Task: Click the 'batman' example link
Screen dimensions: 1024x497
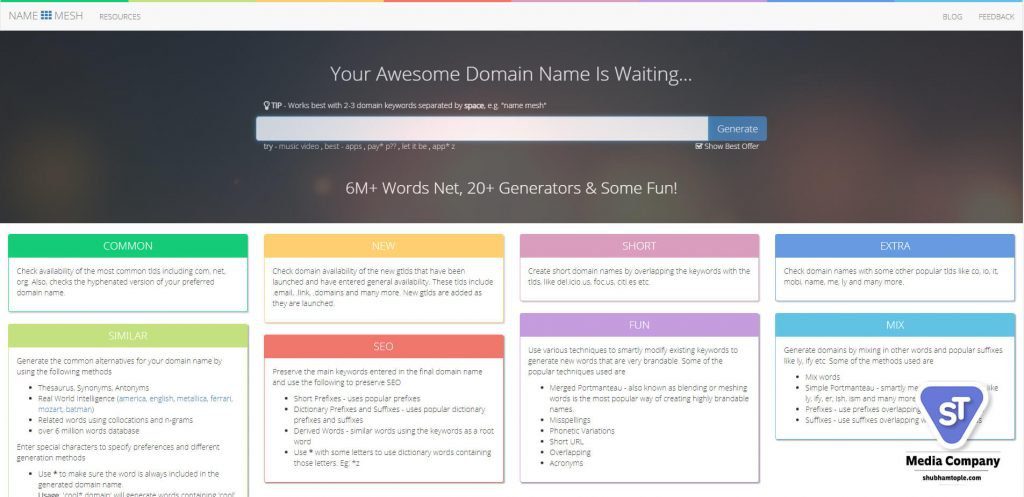Action: pos(78,409)
